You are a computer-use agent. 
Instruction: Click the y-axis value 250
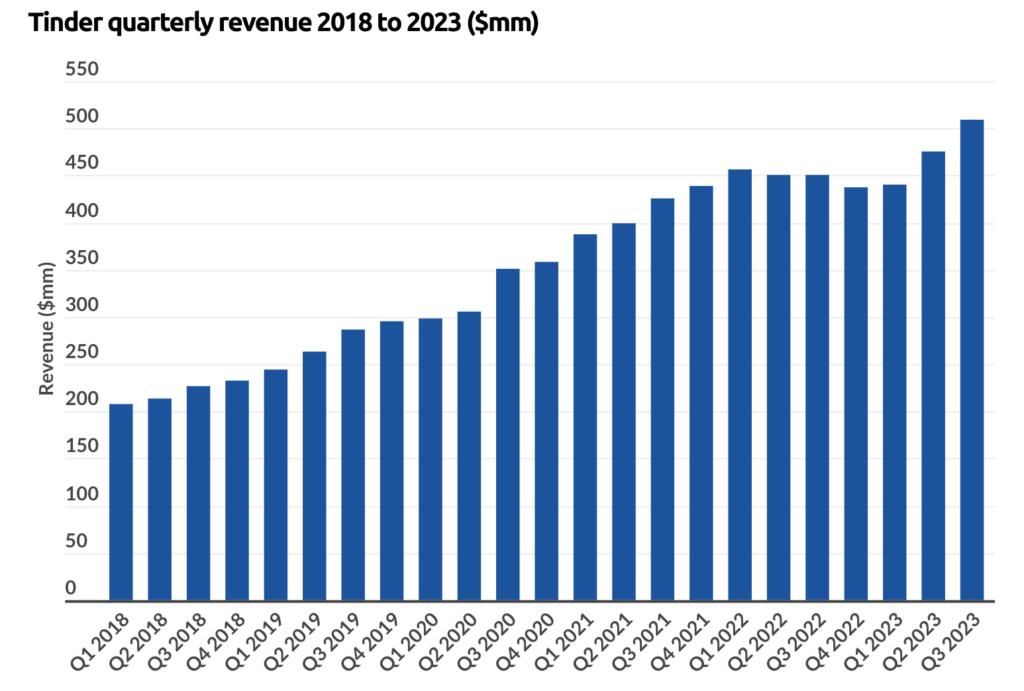[x=82, y=352]
